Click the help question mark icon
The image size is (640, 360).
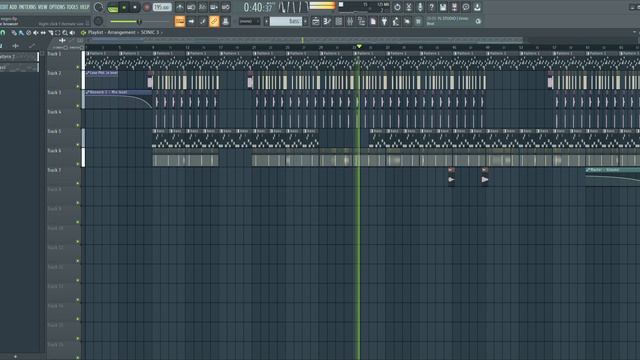431,7
